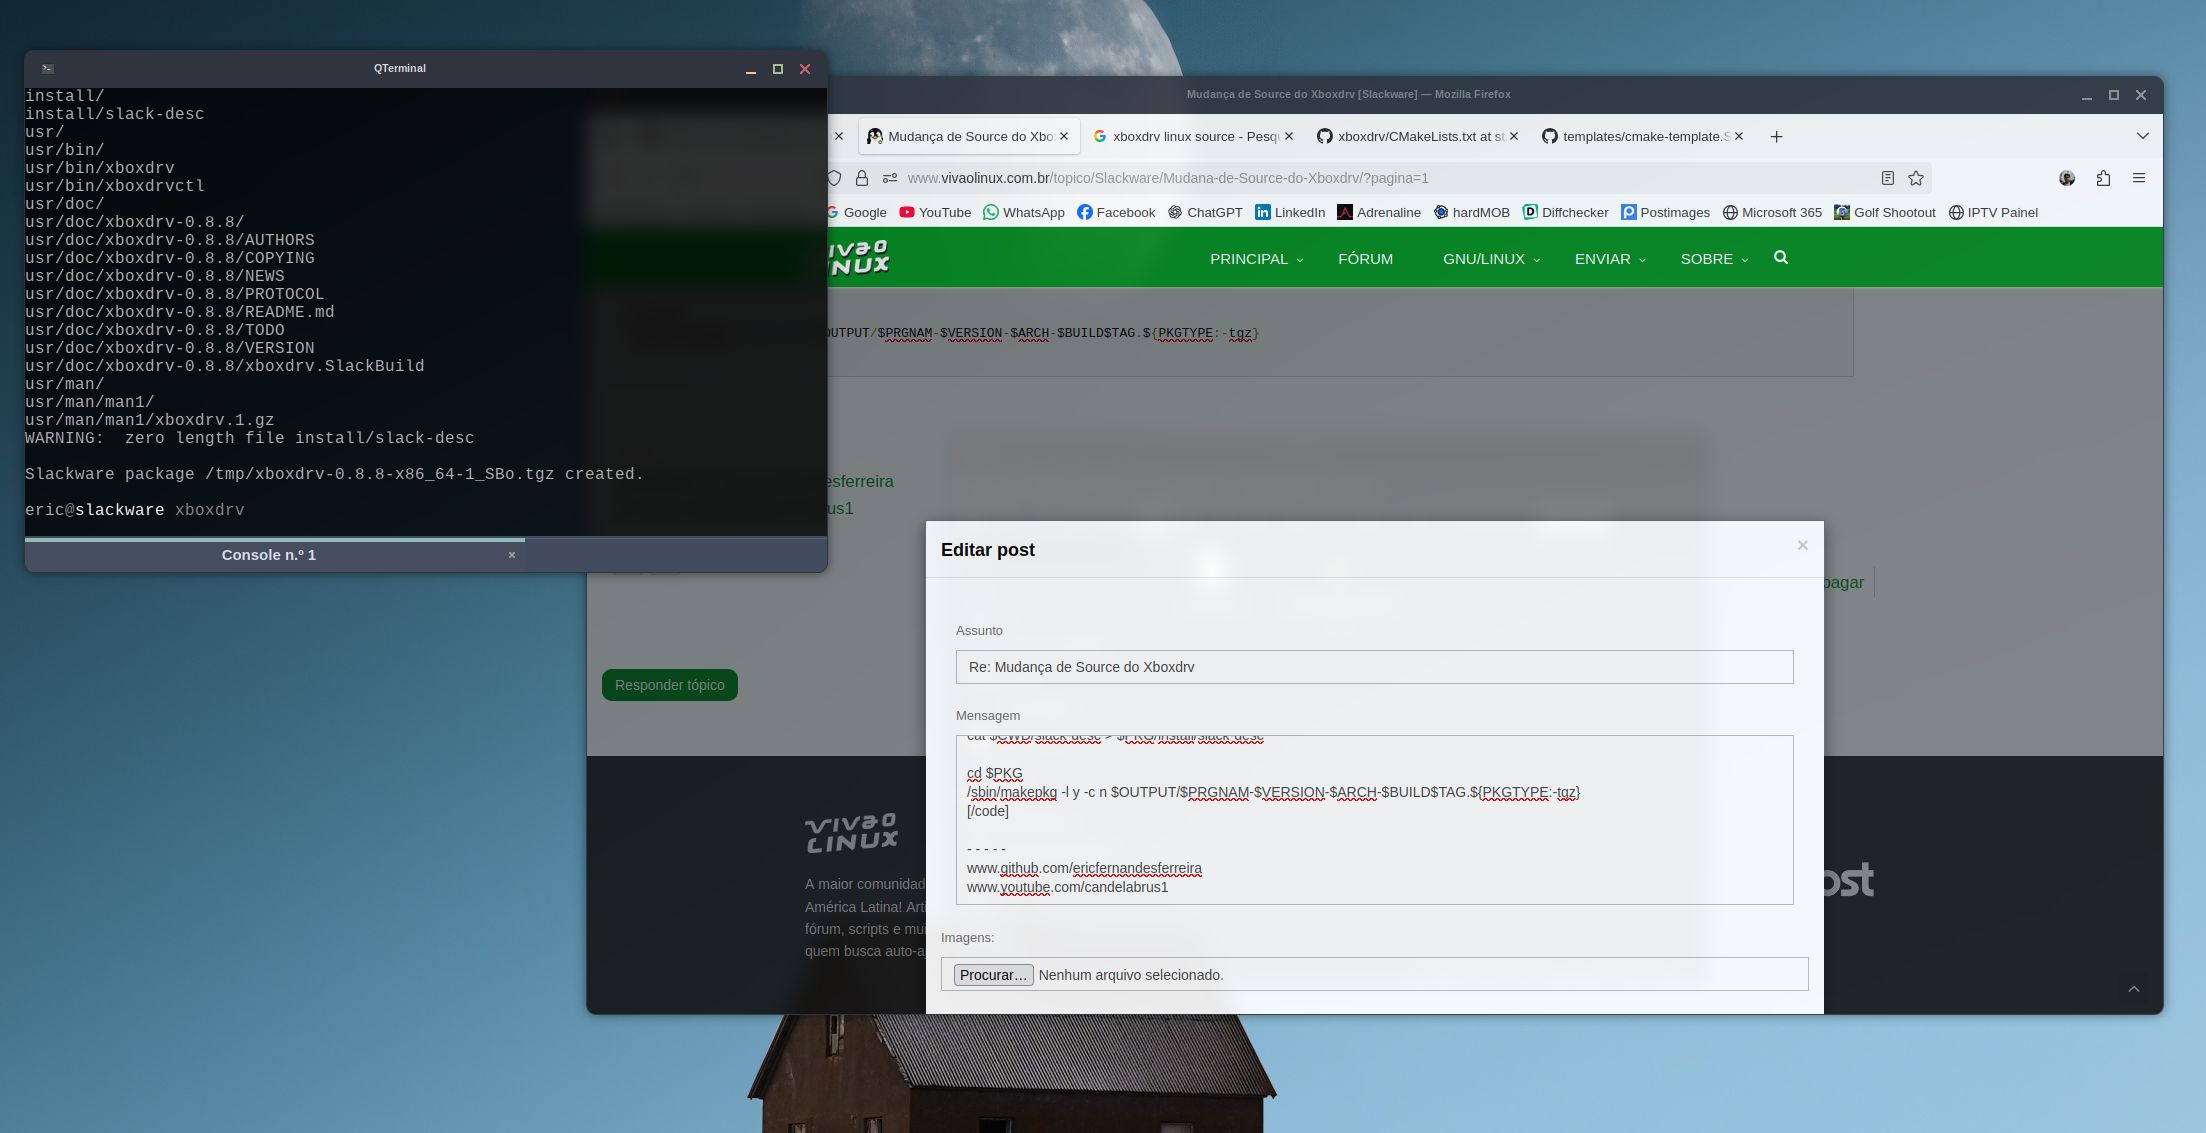Image resolution: width=2206 pixels, height=1133 pixels.
Task: Open the list all tabs chevron
Action: click(x=2142, y=136)
